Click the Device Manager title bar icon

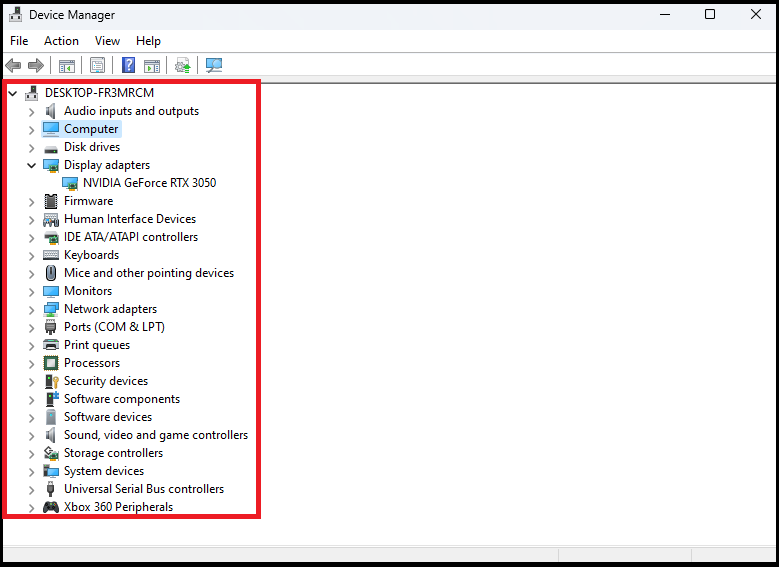click(x=15, y=14)
